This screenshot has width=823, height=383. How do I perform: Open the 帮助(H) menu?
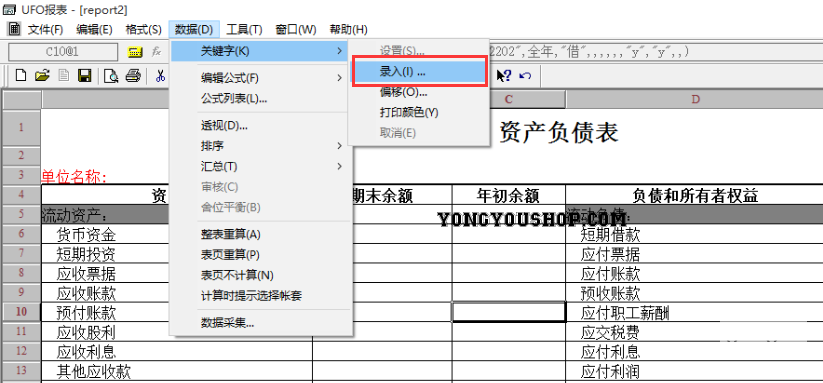pyautogui.click(x=349, y=29)
